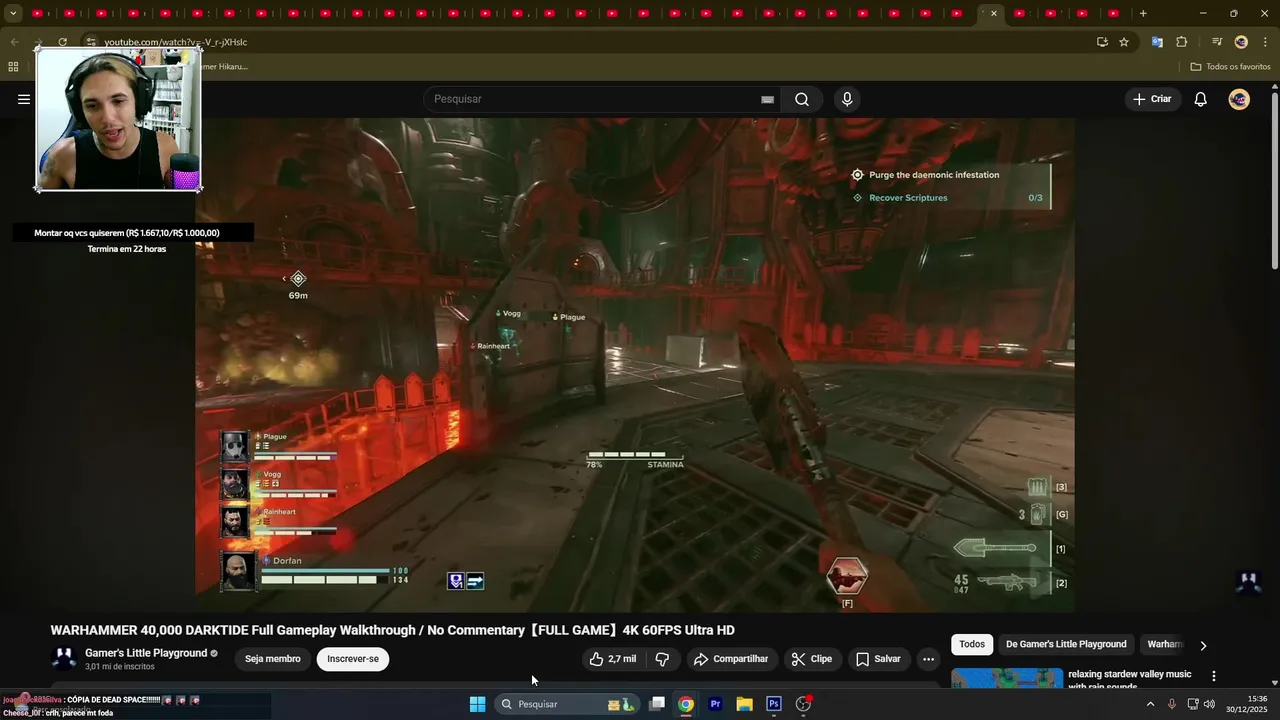Go back using Chrome's back arrow
Image resolution: width=1280 pixels, height=720 pixels.
click(x=14, y=42)
